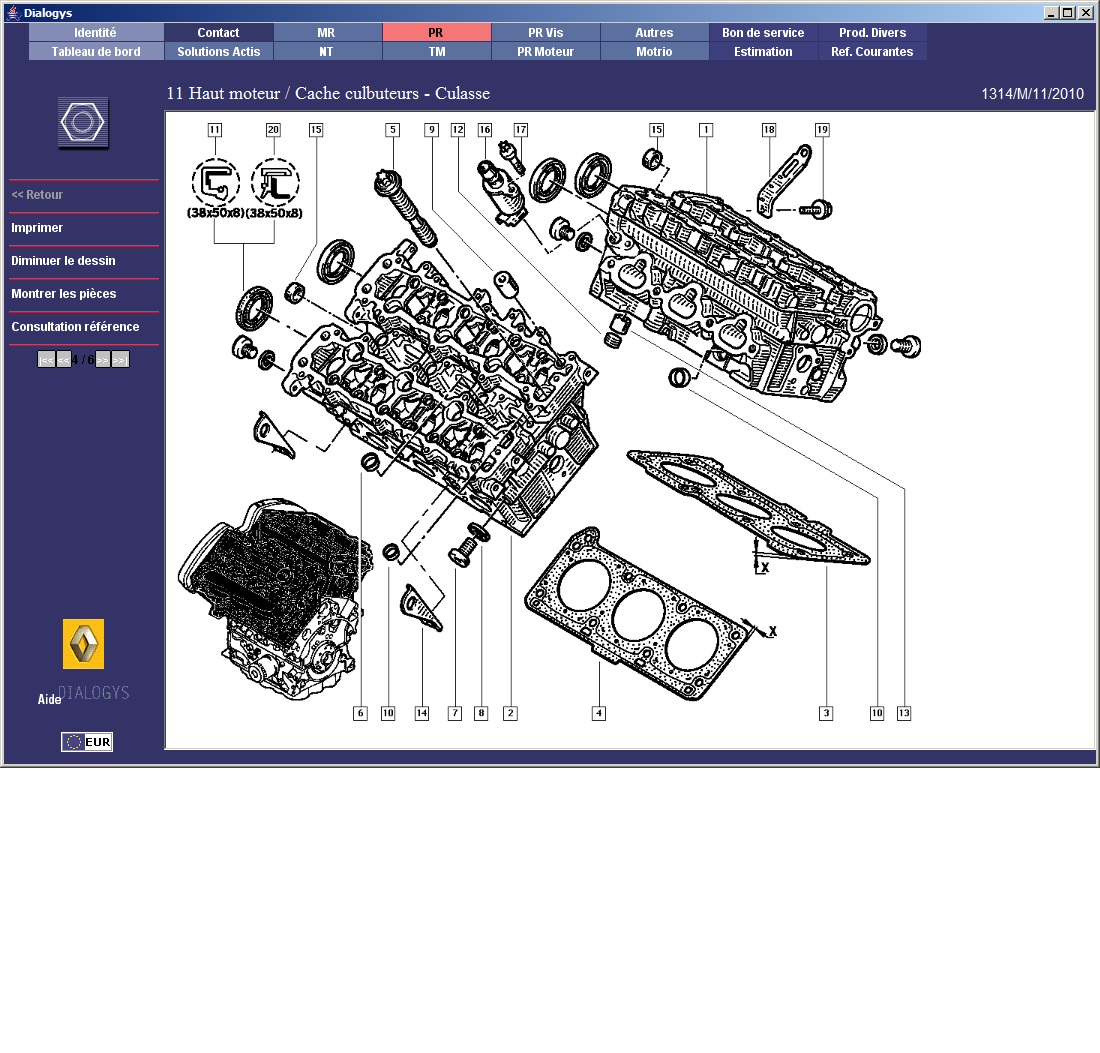
Task: Go to the previous drawing page
Action: pyautogui.click(x=63, y=360)
